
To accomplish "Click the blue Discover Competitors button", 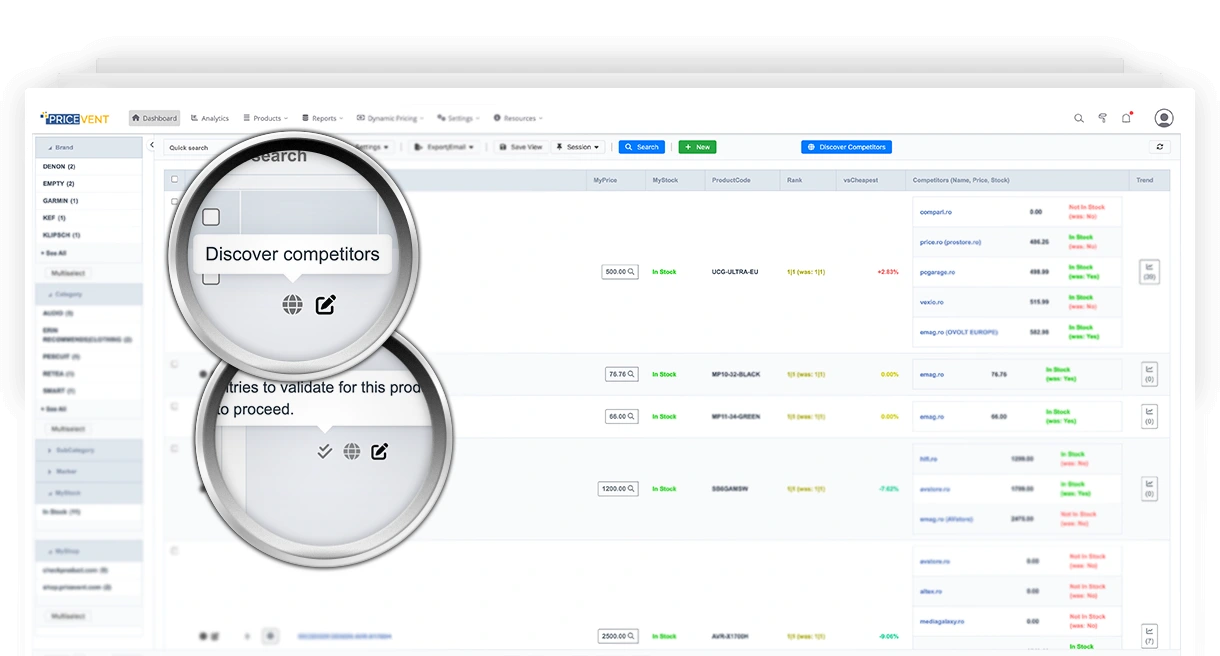I will [x=846, y=147].
